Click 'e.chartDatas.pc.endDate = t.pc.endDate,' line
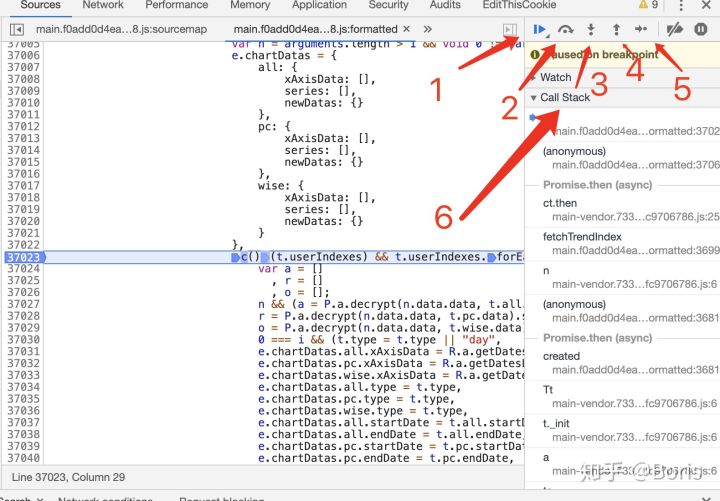The height and width of the screenshot is (501, 720). point(386,458)
